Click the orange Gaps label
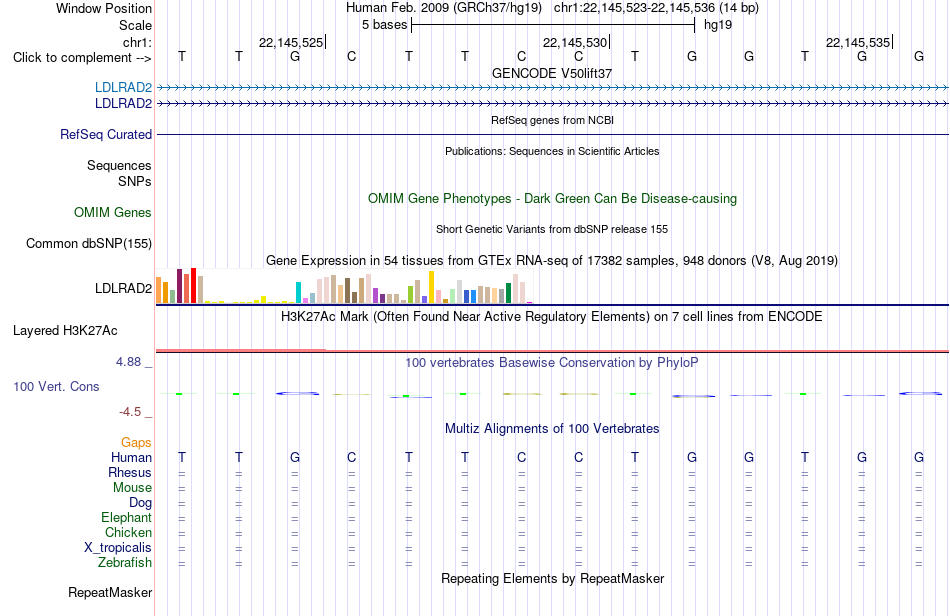This screenshot has width=950, height=616. [136, 443]
